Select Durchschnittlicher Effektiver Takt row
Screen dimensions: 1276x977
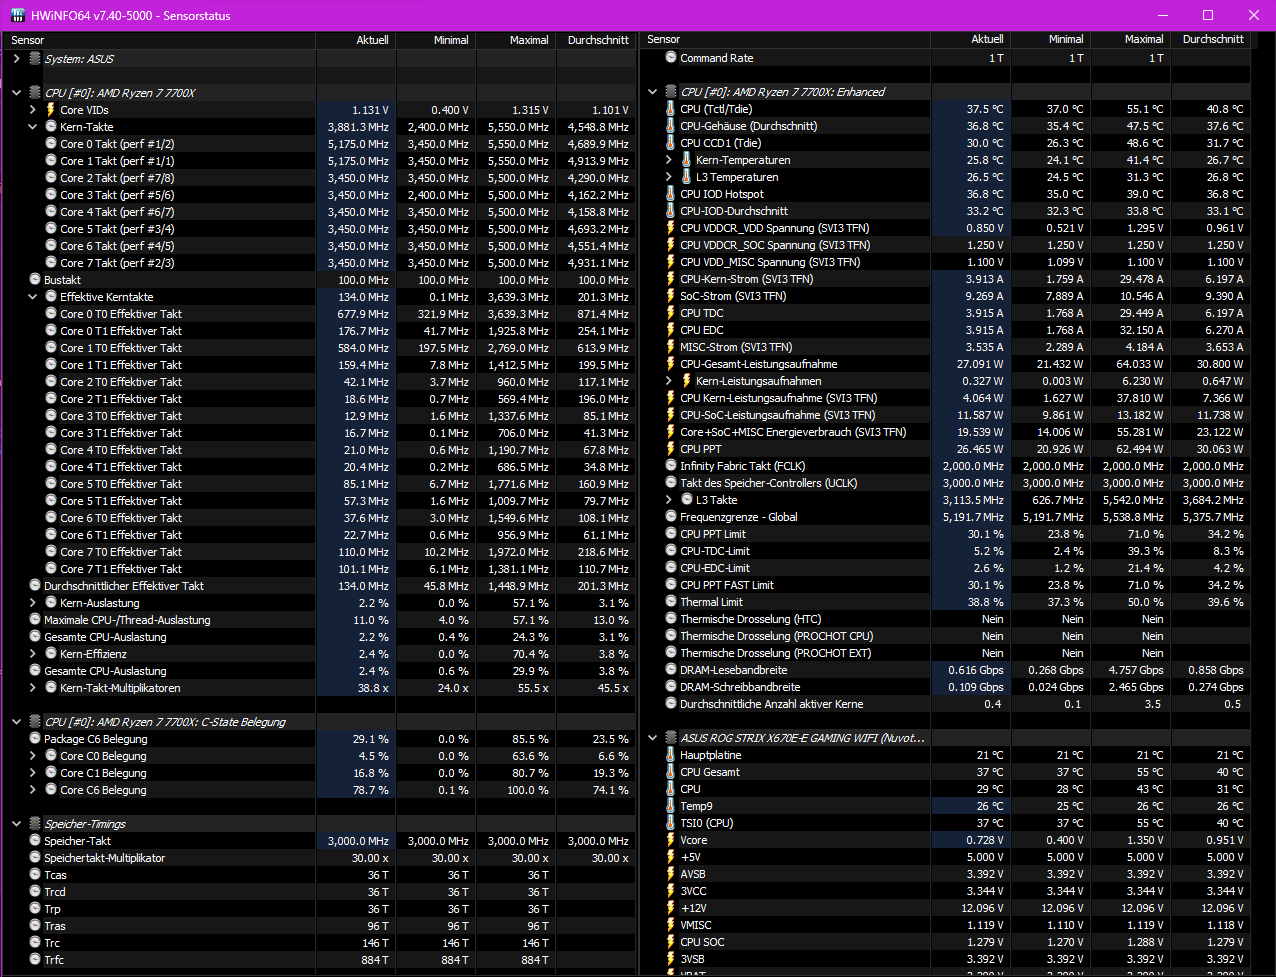tap(320, 586)
